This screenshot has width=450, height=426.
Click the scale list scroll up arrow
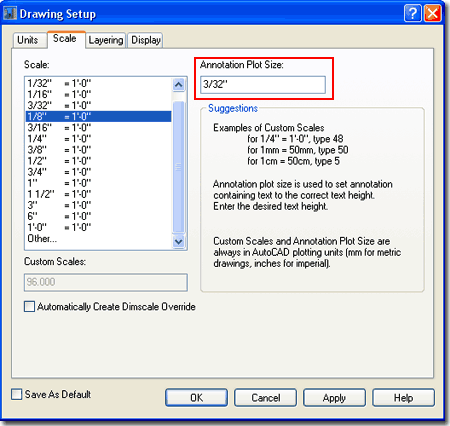point(179,85)
